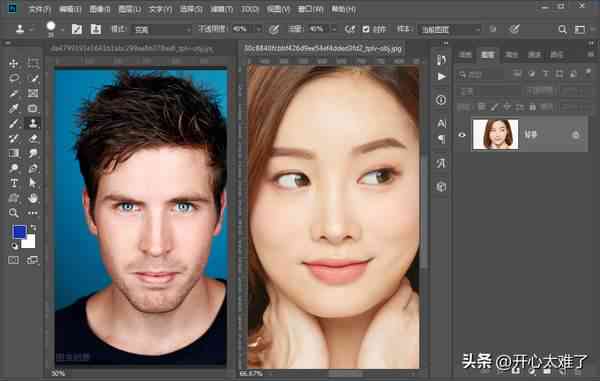Select the Lasso tool
The height and width of the screenshot is (381, 600).
(14, 78)
